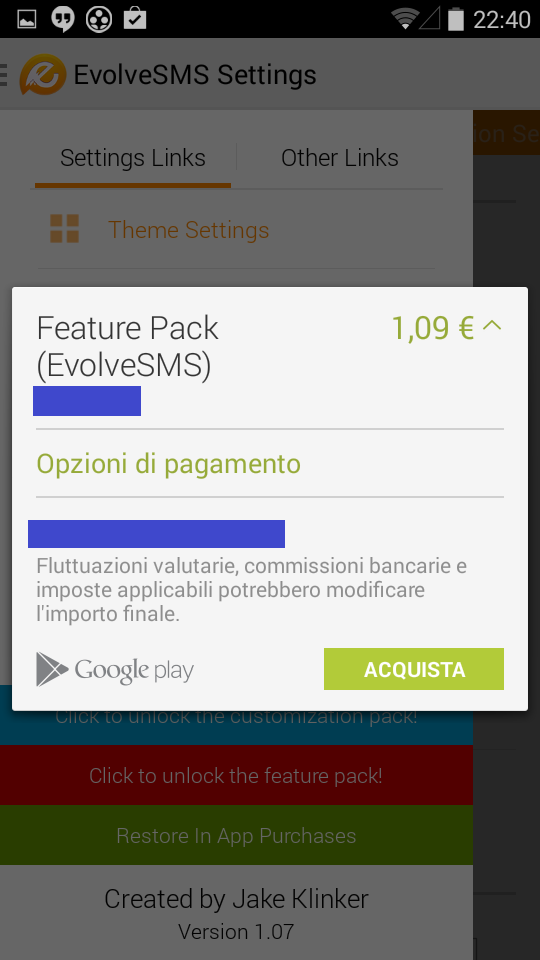Image resolution: width=540 pixels, height=960 pixels.
Task: Tap Click to unlock the feature pack
Action: click(236, 775)
